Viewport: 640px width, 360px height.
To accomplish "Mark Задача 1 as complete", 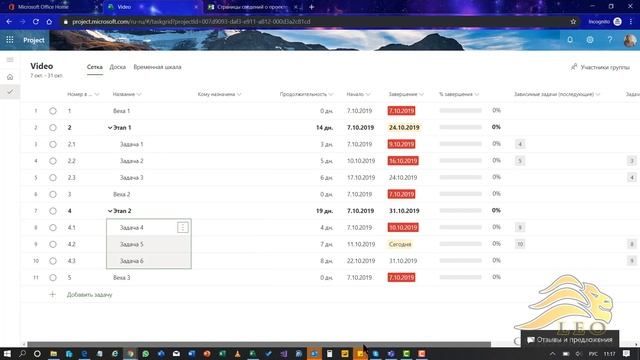I will tap(53, 144).
